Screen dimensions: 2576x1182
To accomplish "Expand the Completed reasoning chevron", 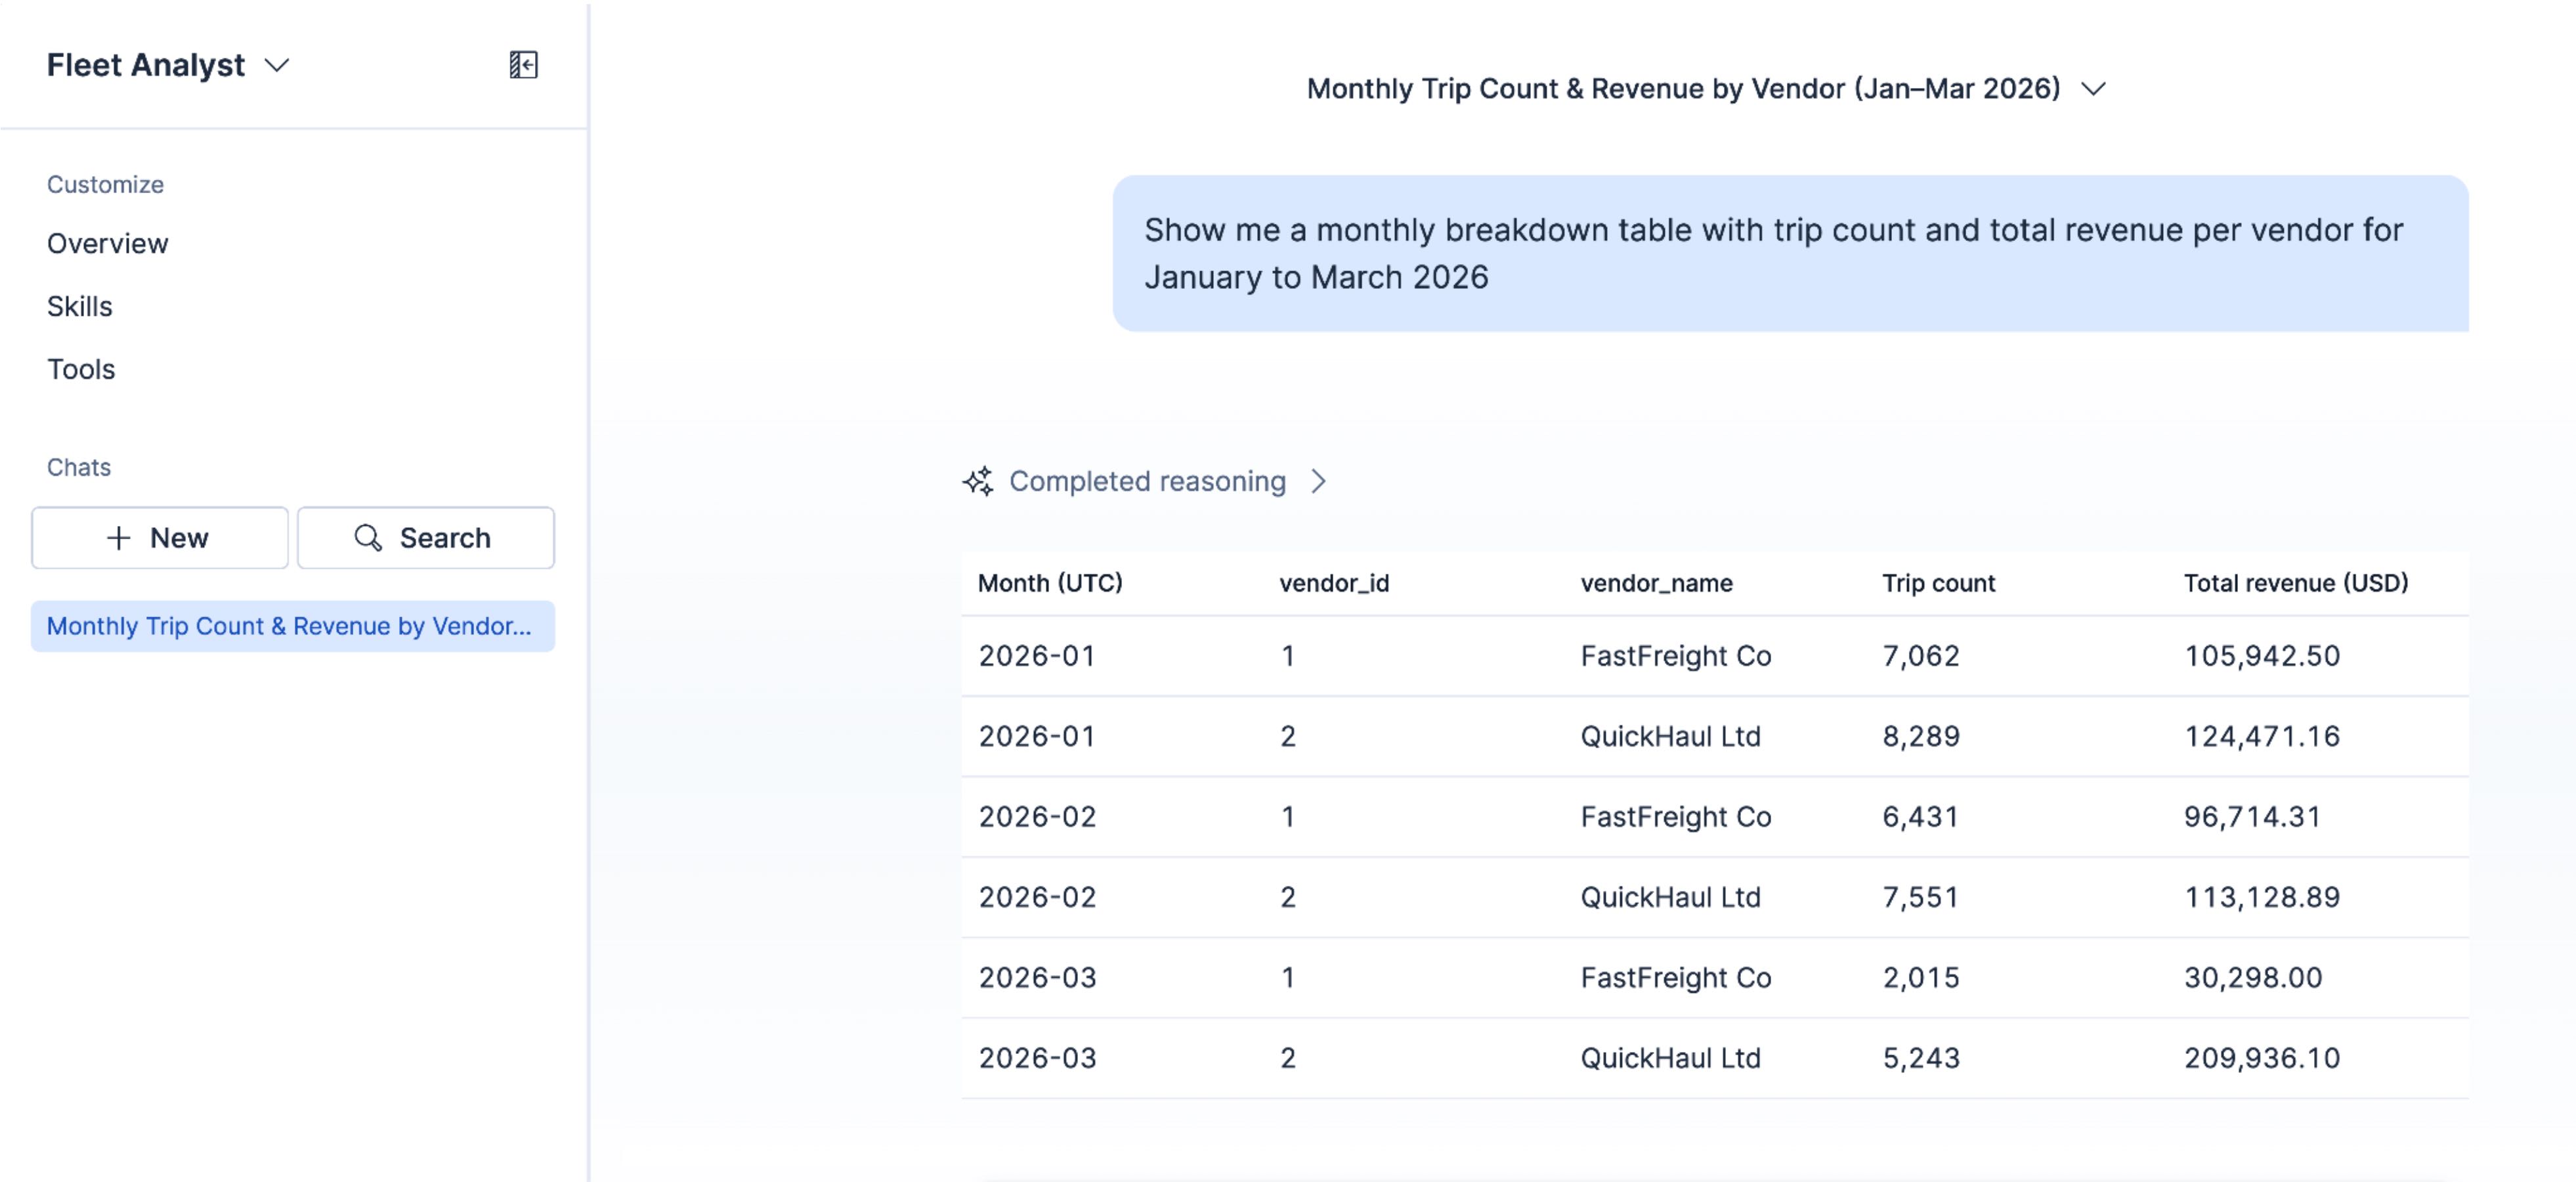I will (x=1319, y=482).
